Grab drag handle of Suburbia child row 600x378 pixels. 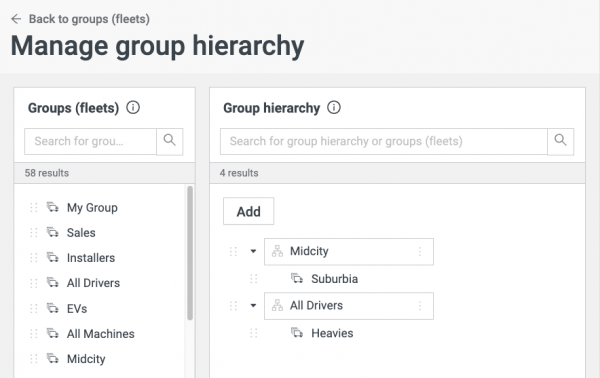[254, 279]
